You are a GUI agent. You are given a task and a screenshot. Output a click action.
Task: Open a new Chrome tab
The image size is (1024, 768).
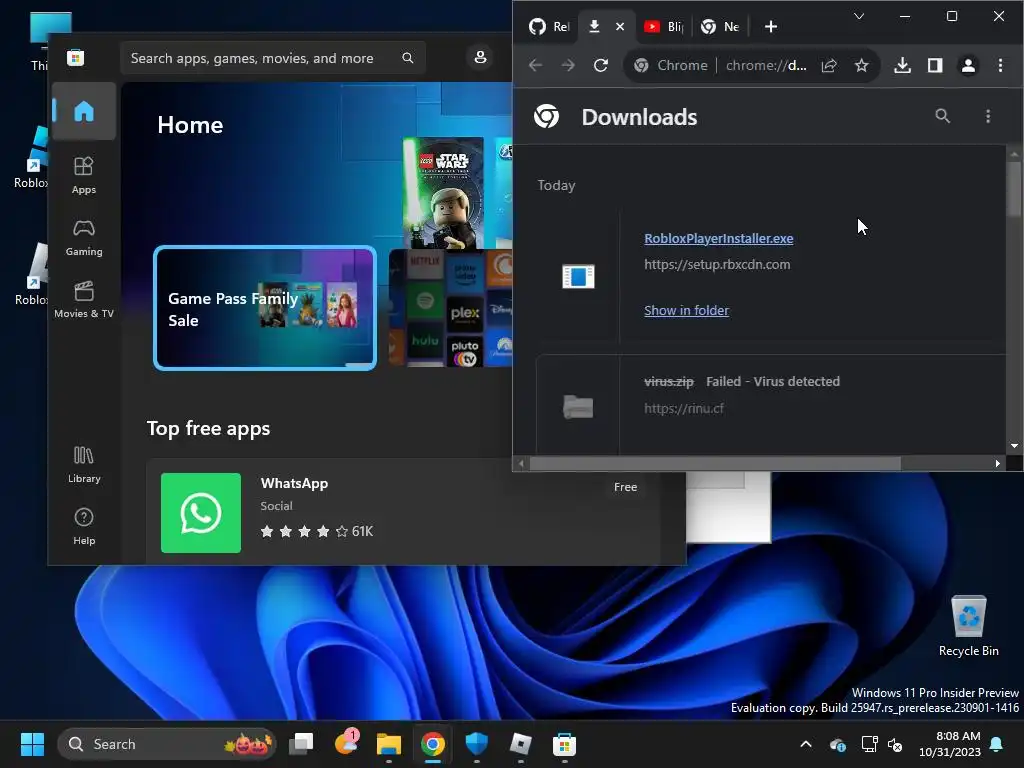(x=771, y=27)
